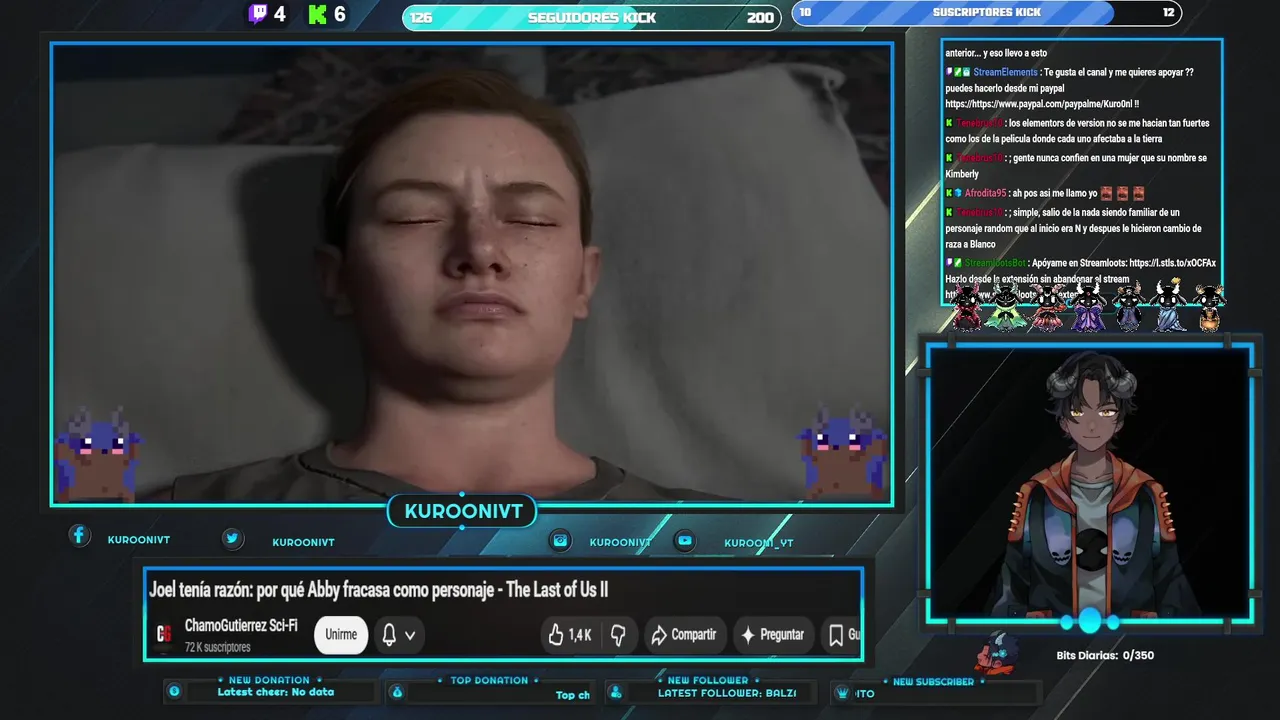
Task: Click the Afrodita95 username in chat
Action: point(985,192)
